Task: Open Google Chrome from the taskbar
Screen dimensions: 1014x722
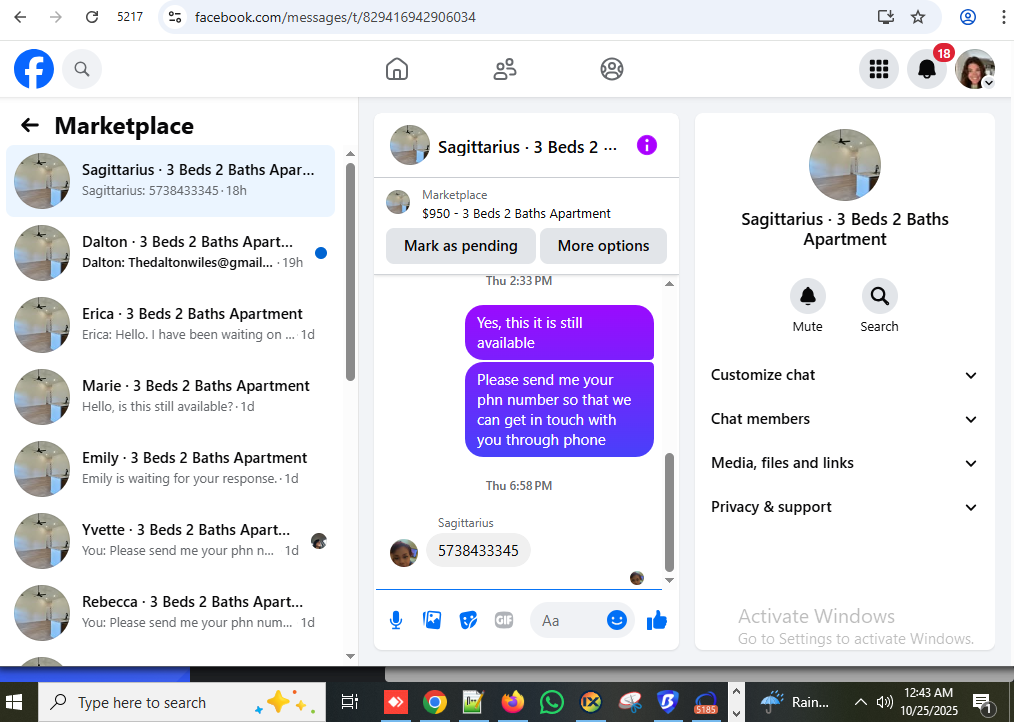Action: (x=435, y=702)
